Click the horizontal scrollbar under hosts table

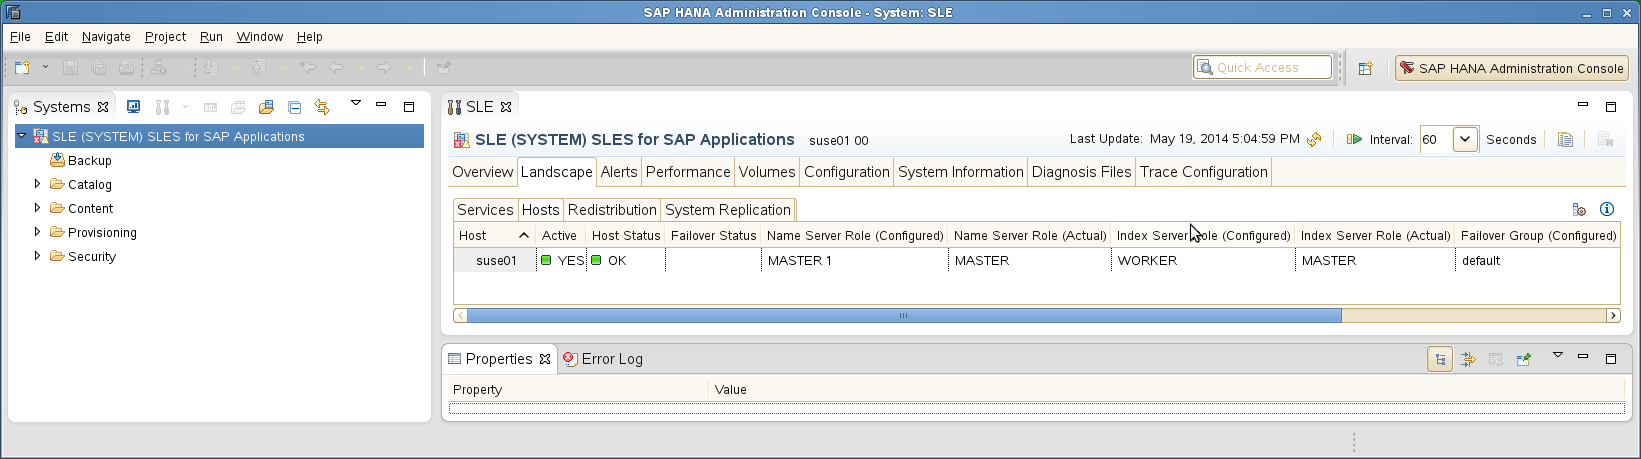click(903, 316)
